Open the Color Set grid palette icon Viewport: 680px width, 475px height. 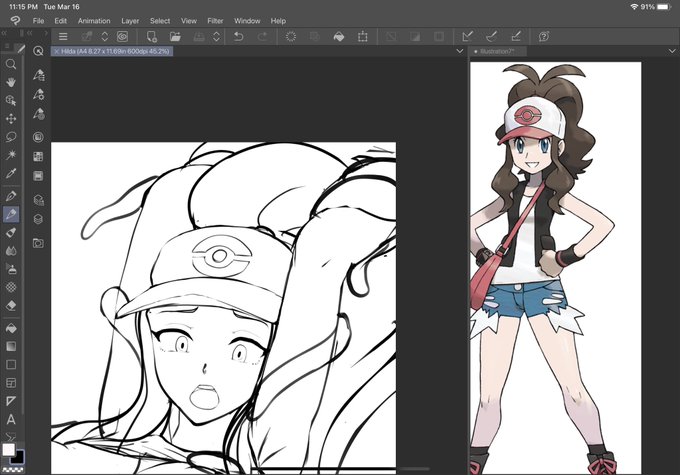tap(38, 157)
